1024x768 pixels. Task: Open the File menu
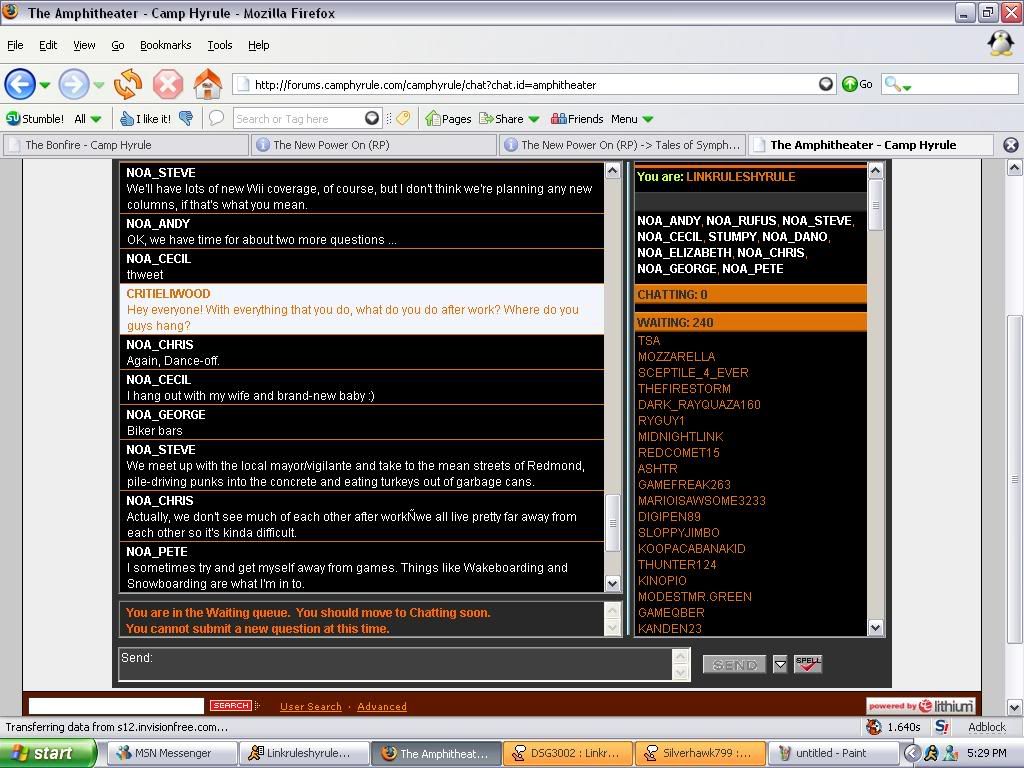pos(15,45)
